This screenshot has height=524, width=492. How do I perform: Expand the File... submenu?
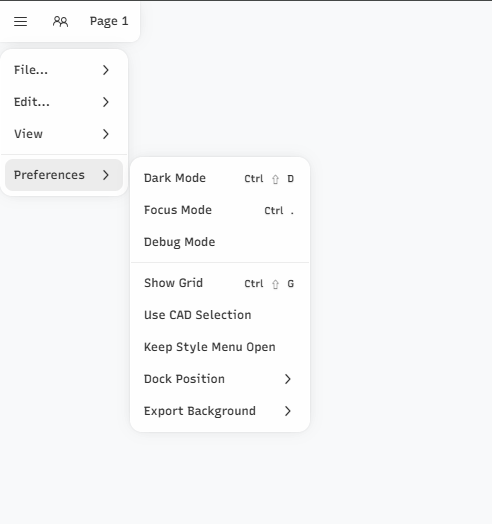pyautogui.click(x=64, y=70)
